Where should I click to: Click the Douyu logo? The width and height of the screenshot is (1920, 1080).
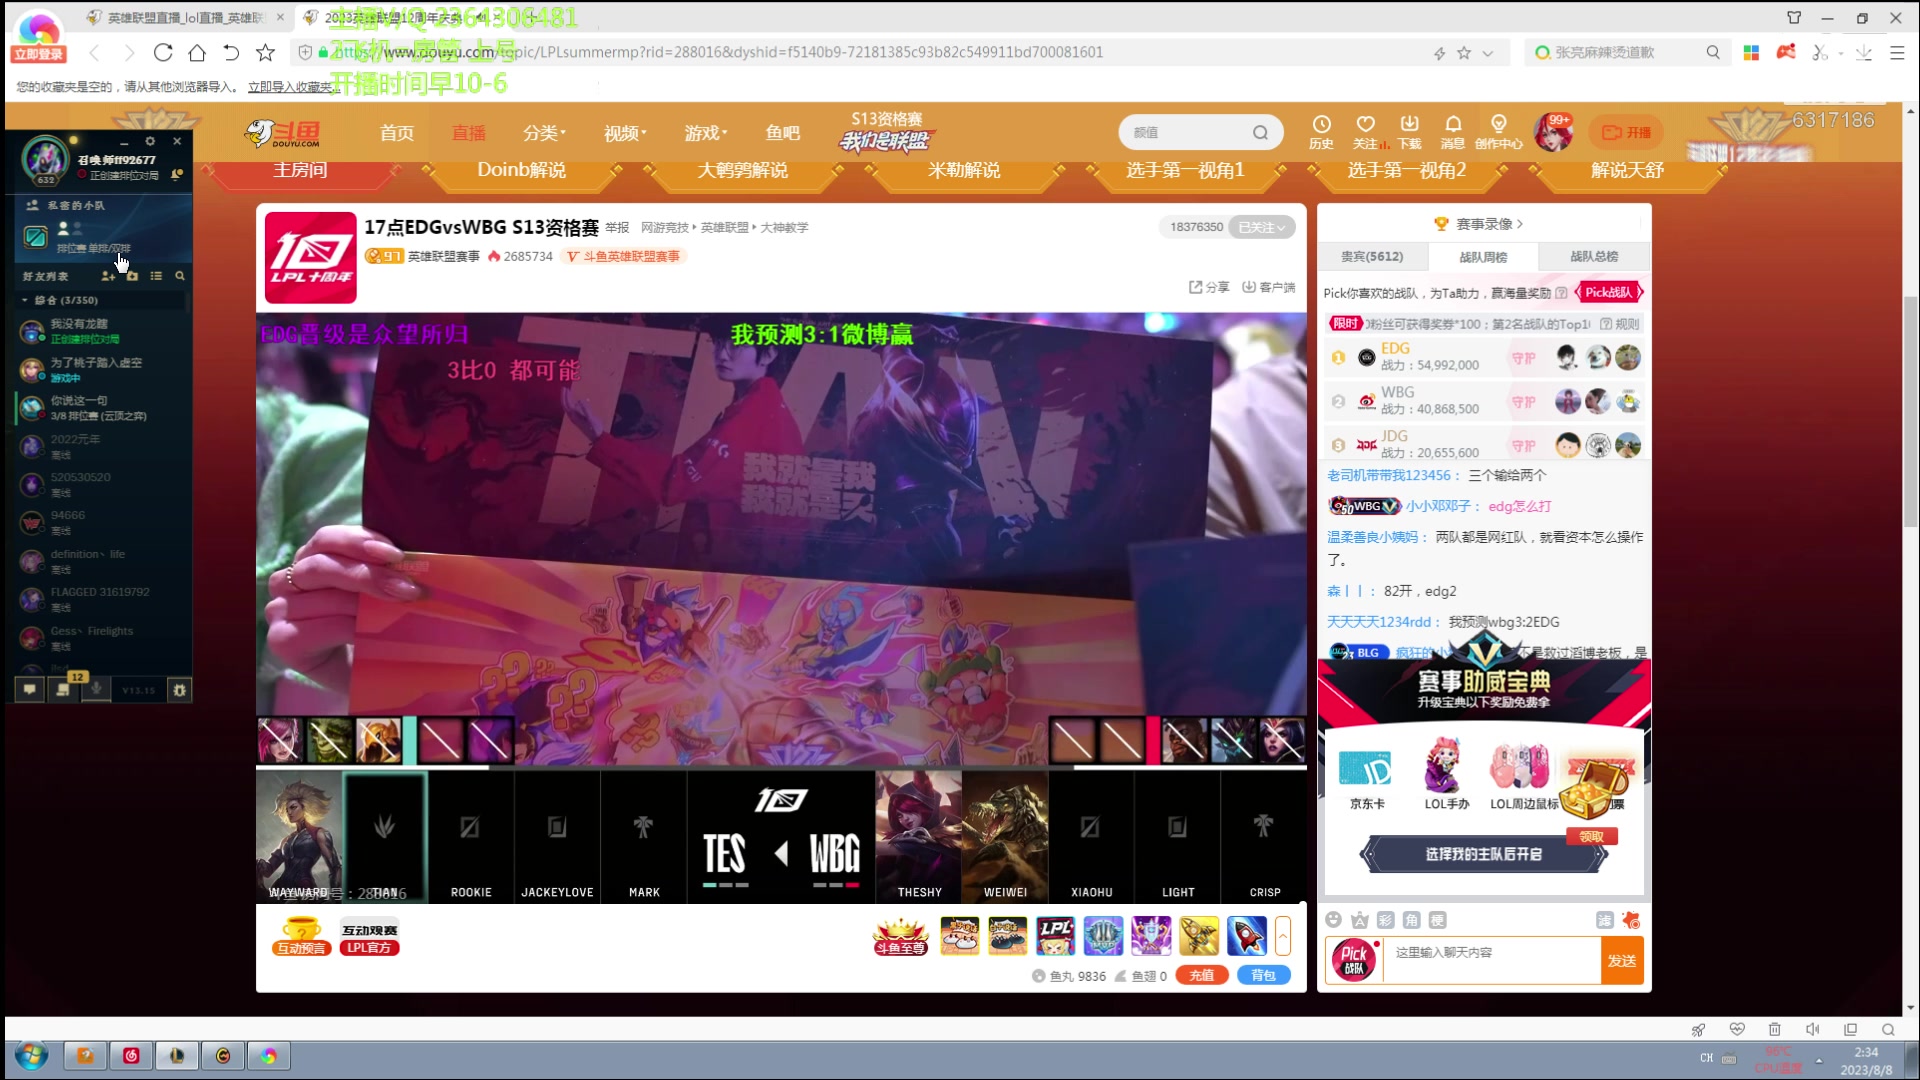click(x=284, y=133)
